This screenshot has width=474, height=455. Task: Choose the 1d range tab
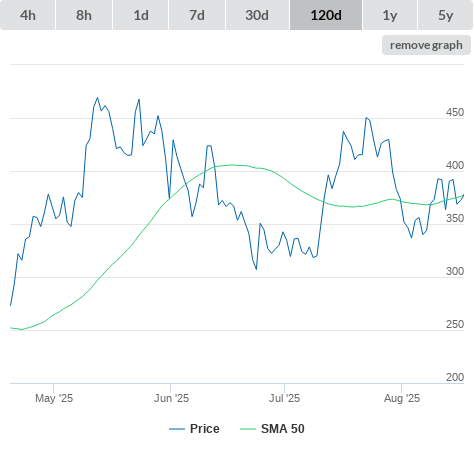141,15
